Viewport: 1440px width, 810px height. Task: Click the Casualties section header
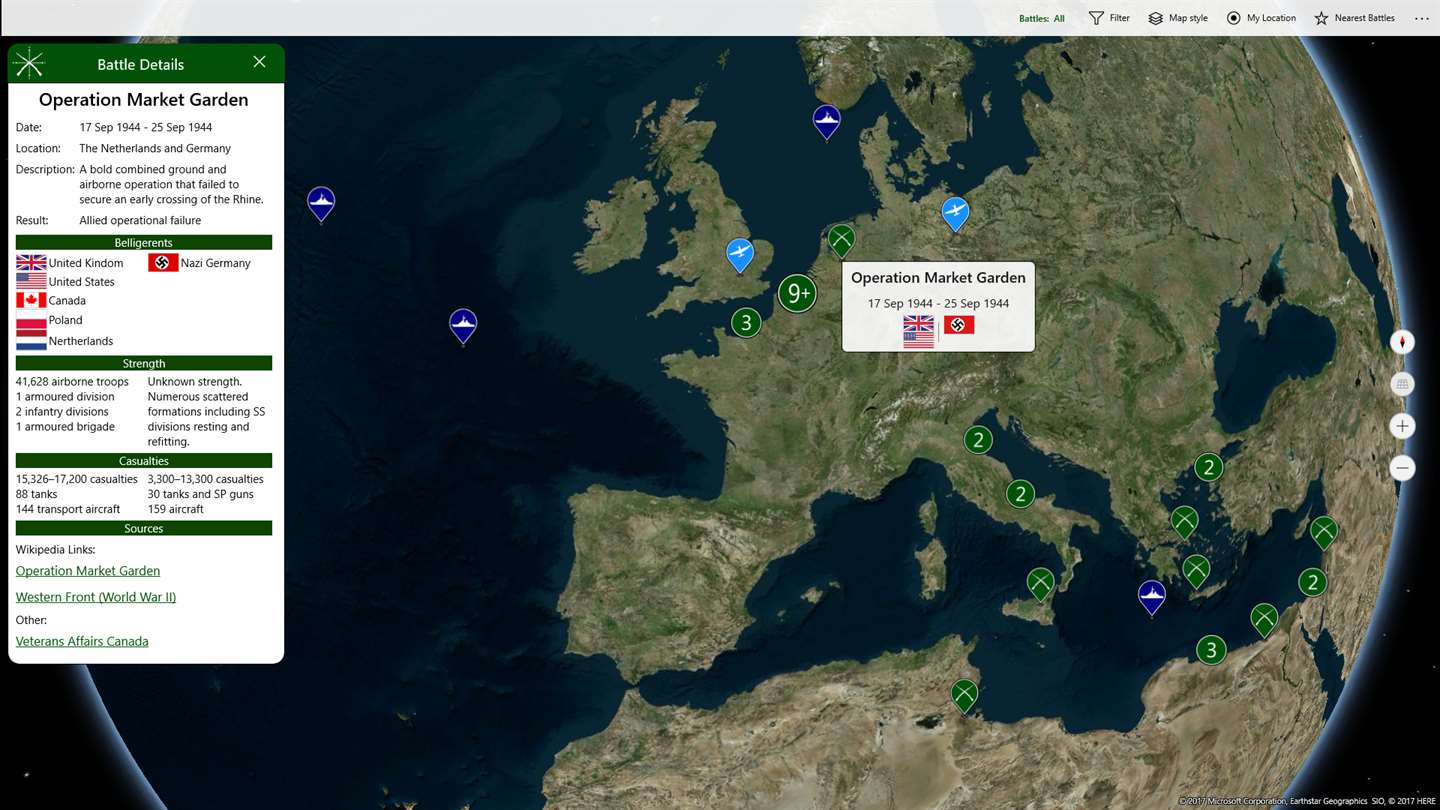pyautogui.click(x=144, y=461)
